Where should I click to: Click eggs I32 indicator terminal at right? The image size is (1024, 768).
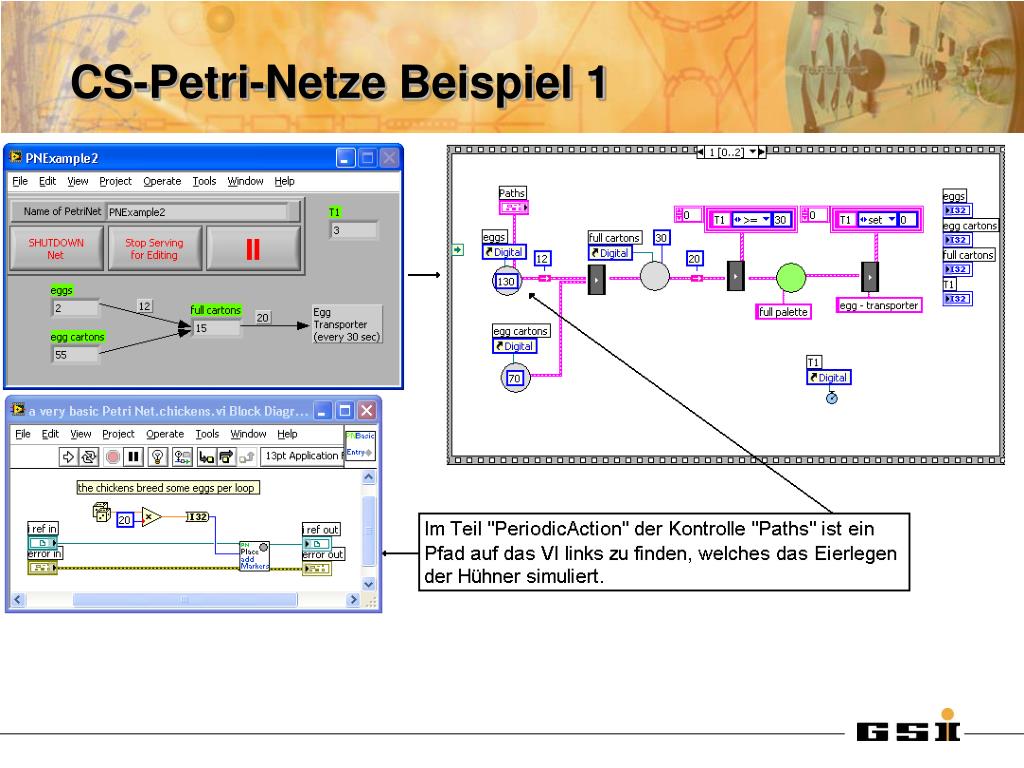957,210
